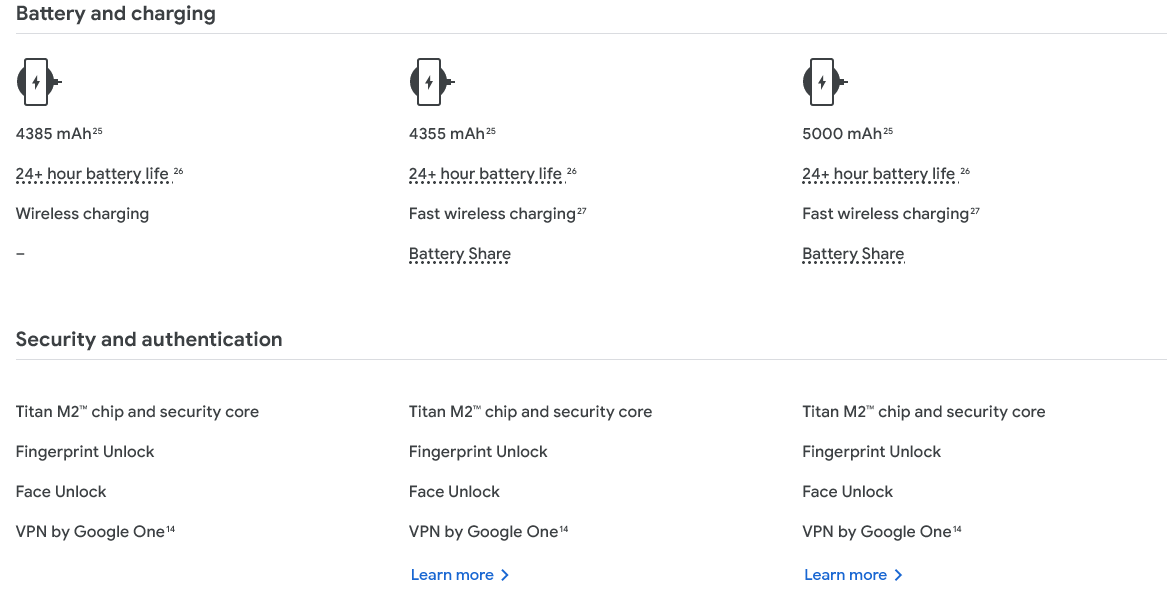The height and width of the screenshot is (592, 1167).
Task: Open the middle column's Learn more link
Action: coord(460,575)
